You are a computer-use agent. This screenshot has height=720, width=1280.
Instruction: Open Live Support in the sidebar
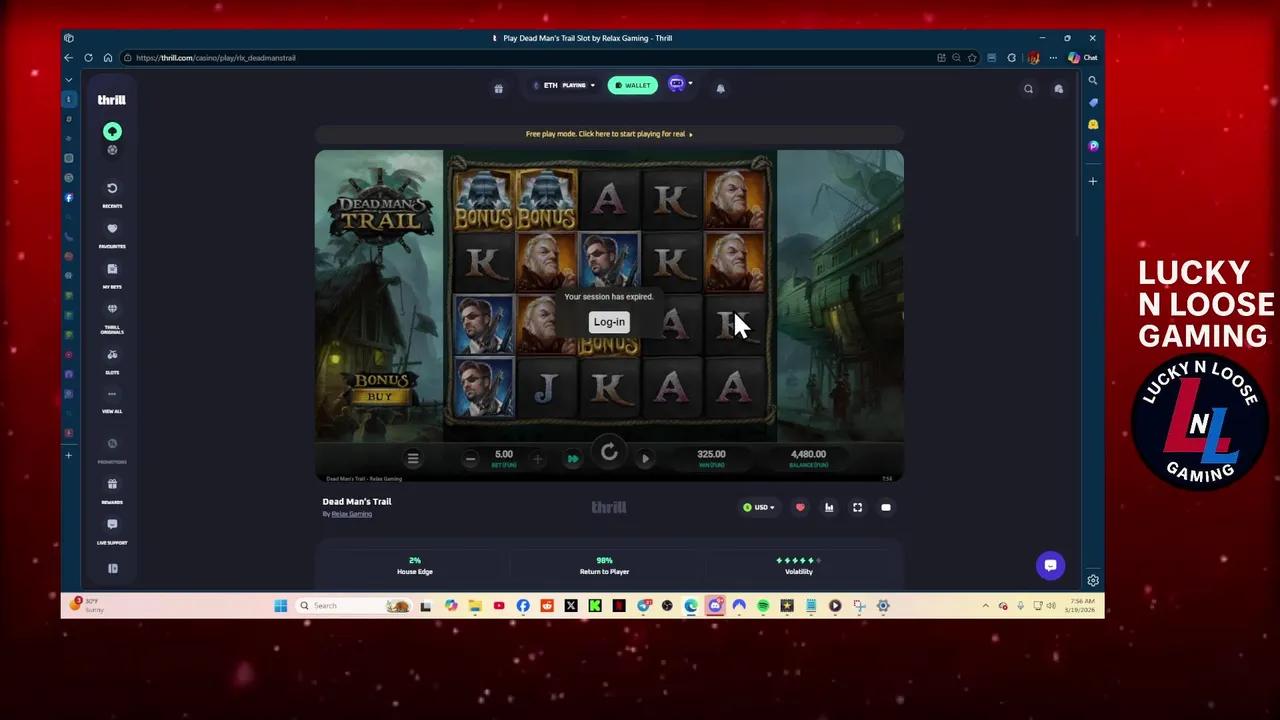[112, 529]
